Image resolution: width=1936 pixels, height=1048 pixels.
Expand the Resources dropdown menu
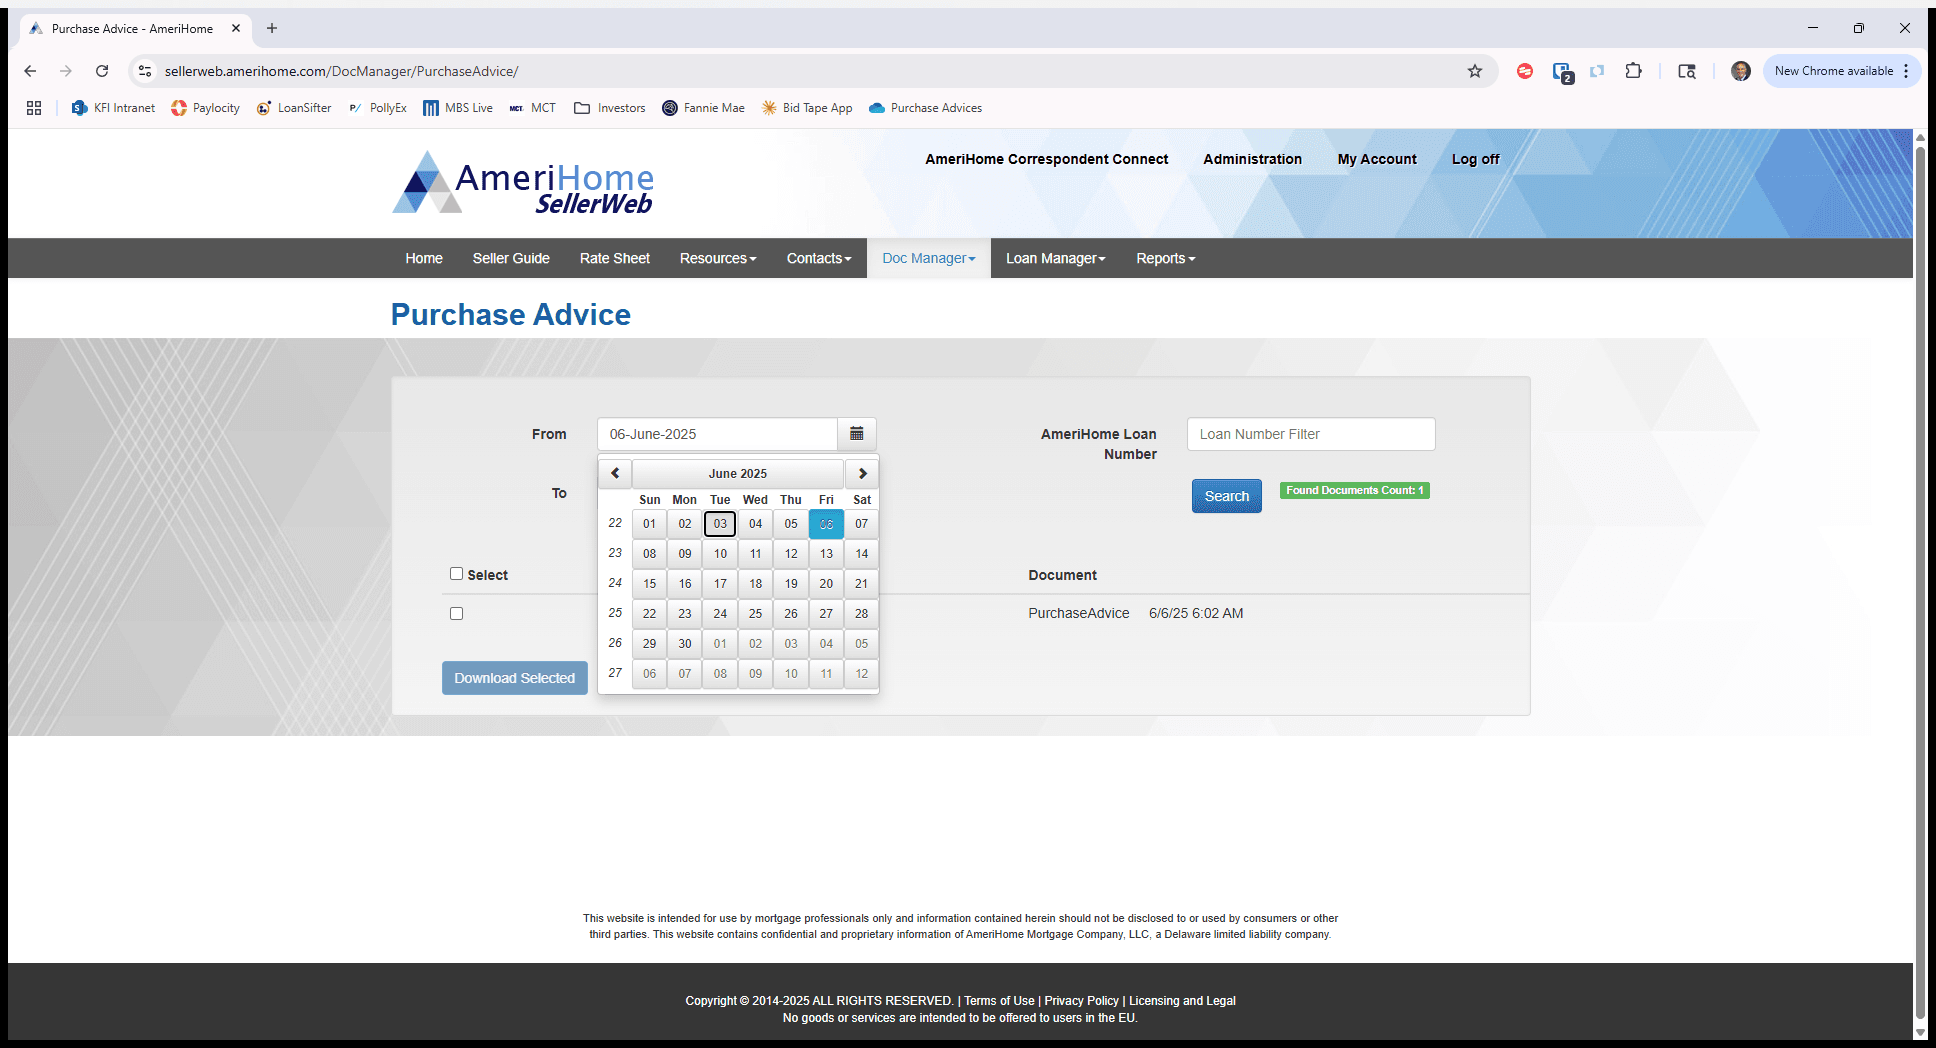coord(718,258)
